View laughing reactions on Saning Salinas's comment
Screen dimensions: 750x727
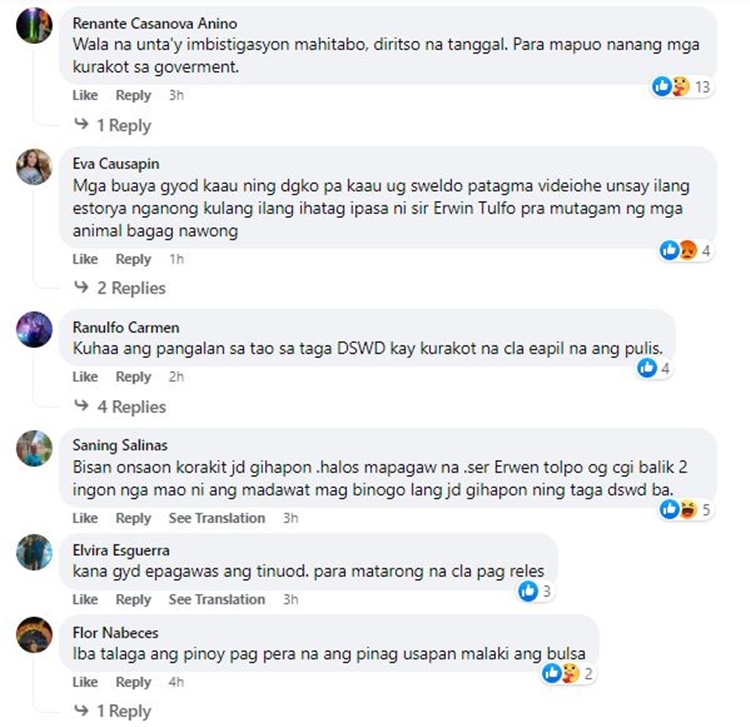688,509
